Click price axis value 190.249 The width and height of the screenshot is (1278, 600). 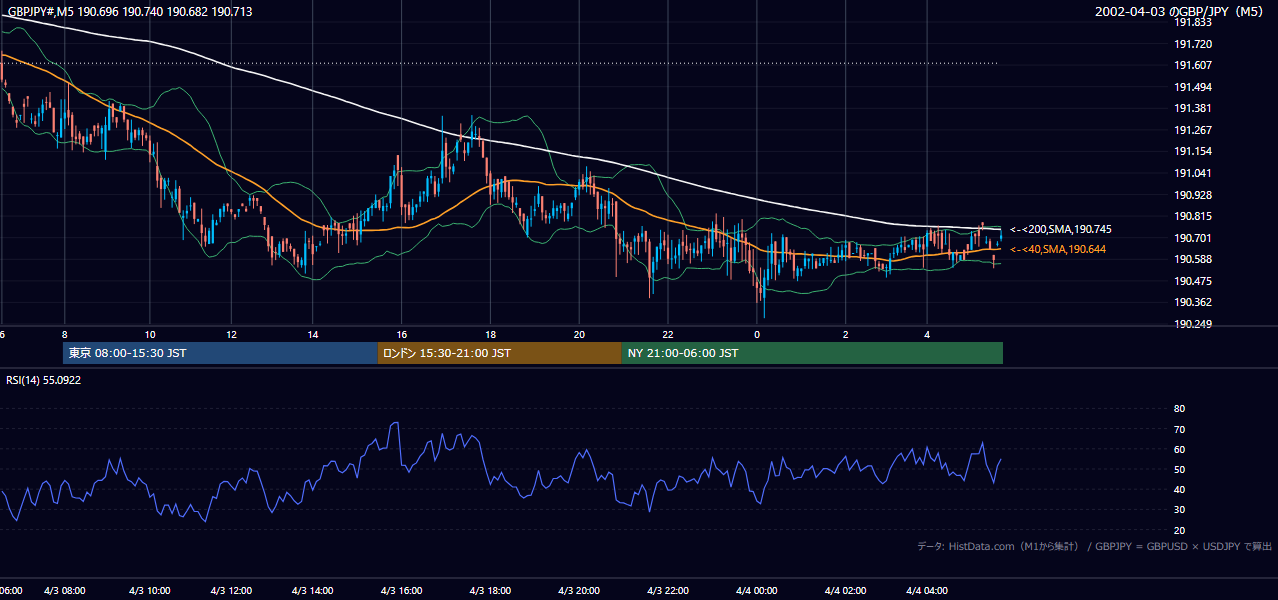point(1193,324)
